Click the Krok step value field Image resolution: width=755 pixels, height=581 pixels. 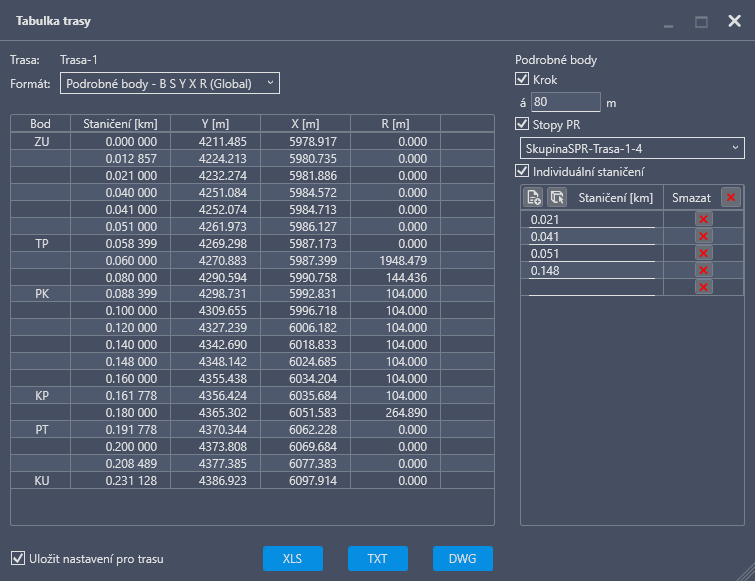(x=565, y=102)
